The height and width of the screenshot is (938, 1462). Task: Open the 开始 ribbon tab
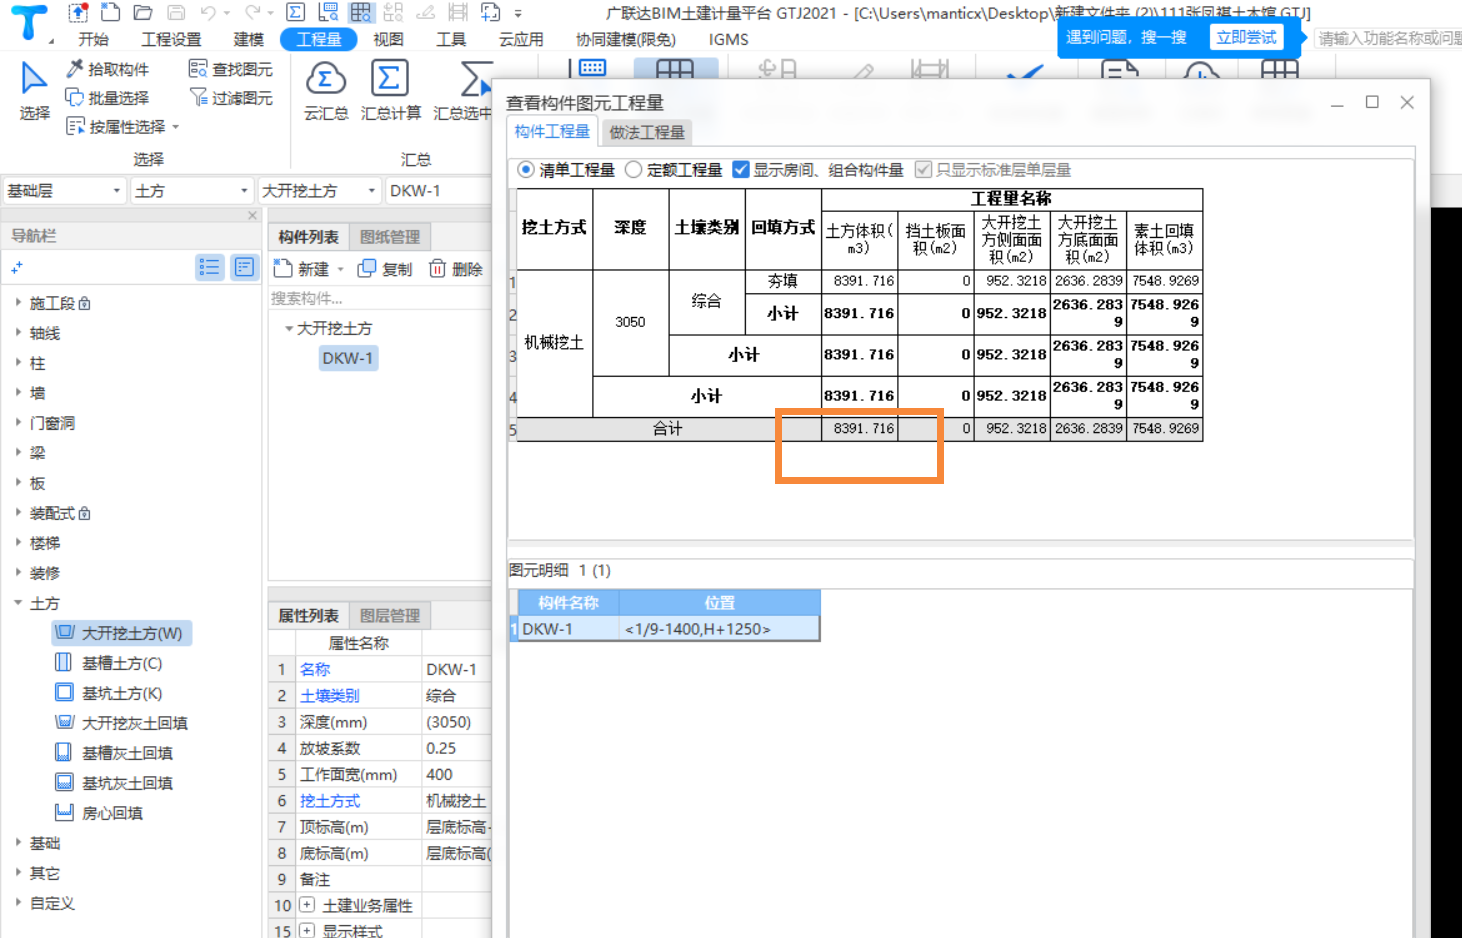93,39
